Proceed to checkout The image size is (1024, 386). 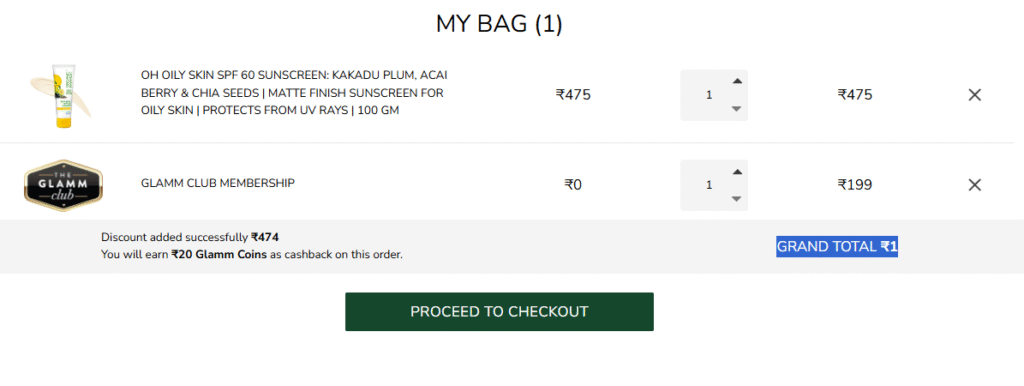[x=499, y=312]
